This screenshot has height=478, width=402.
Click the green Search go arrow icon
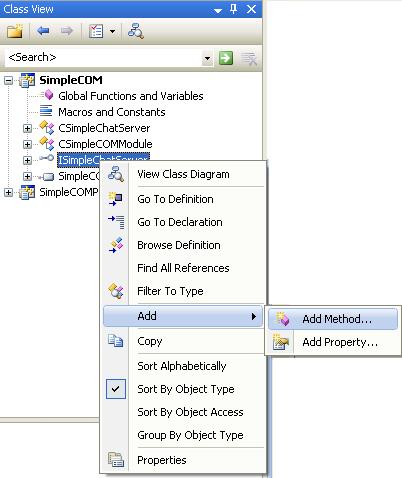226,58
